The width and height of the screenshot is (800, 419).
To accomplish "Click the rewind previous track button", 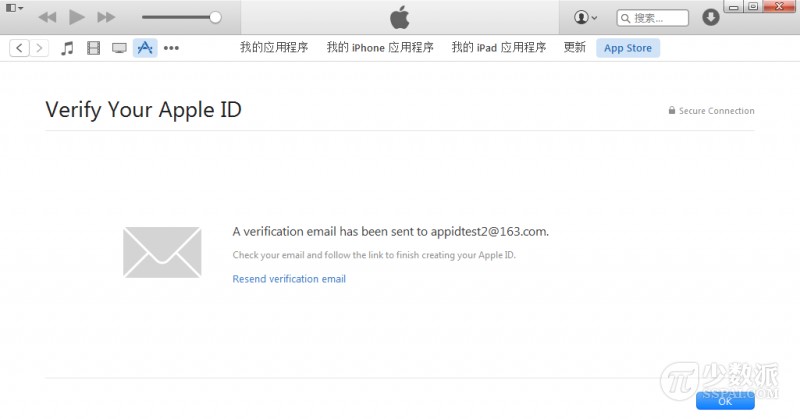I will point(47,18).
